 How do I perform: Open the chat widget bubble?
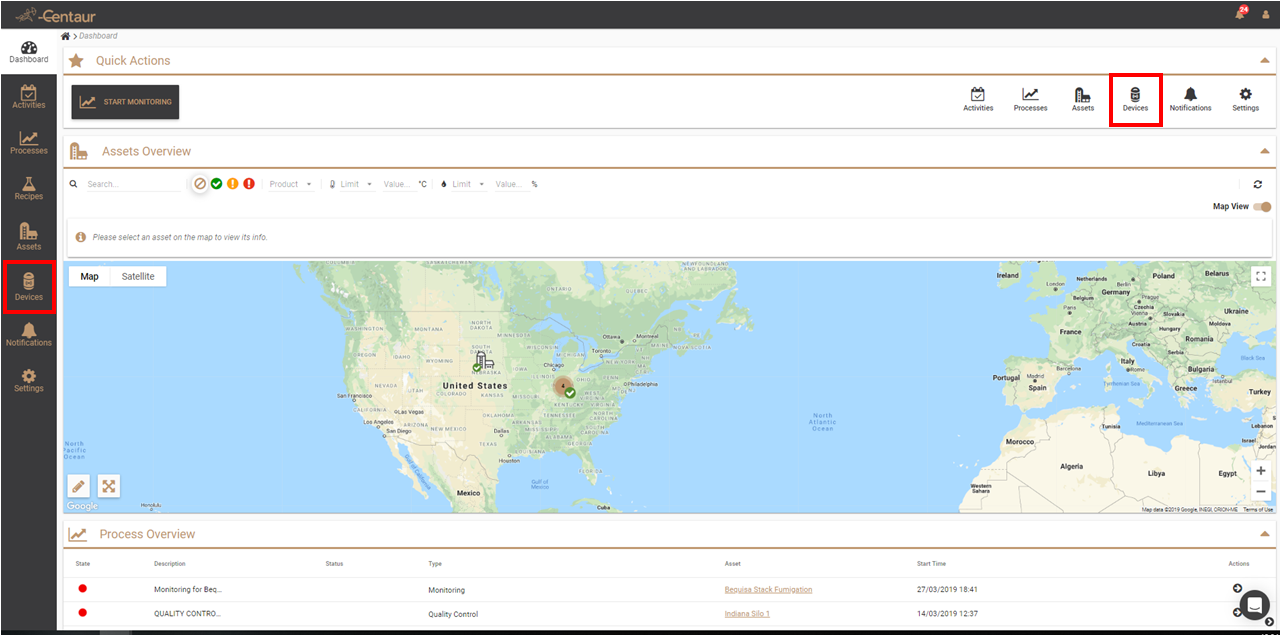click(1254, 605)
